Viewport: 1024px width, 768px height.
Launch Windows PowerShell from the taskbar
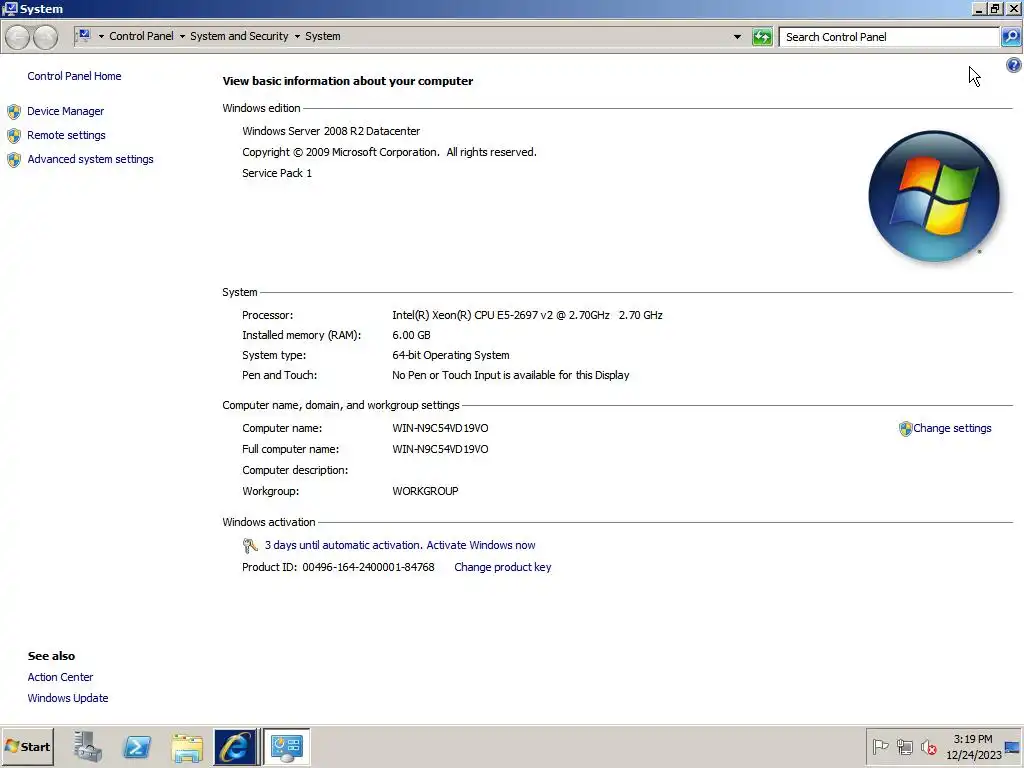coord(137,746)
